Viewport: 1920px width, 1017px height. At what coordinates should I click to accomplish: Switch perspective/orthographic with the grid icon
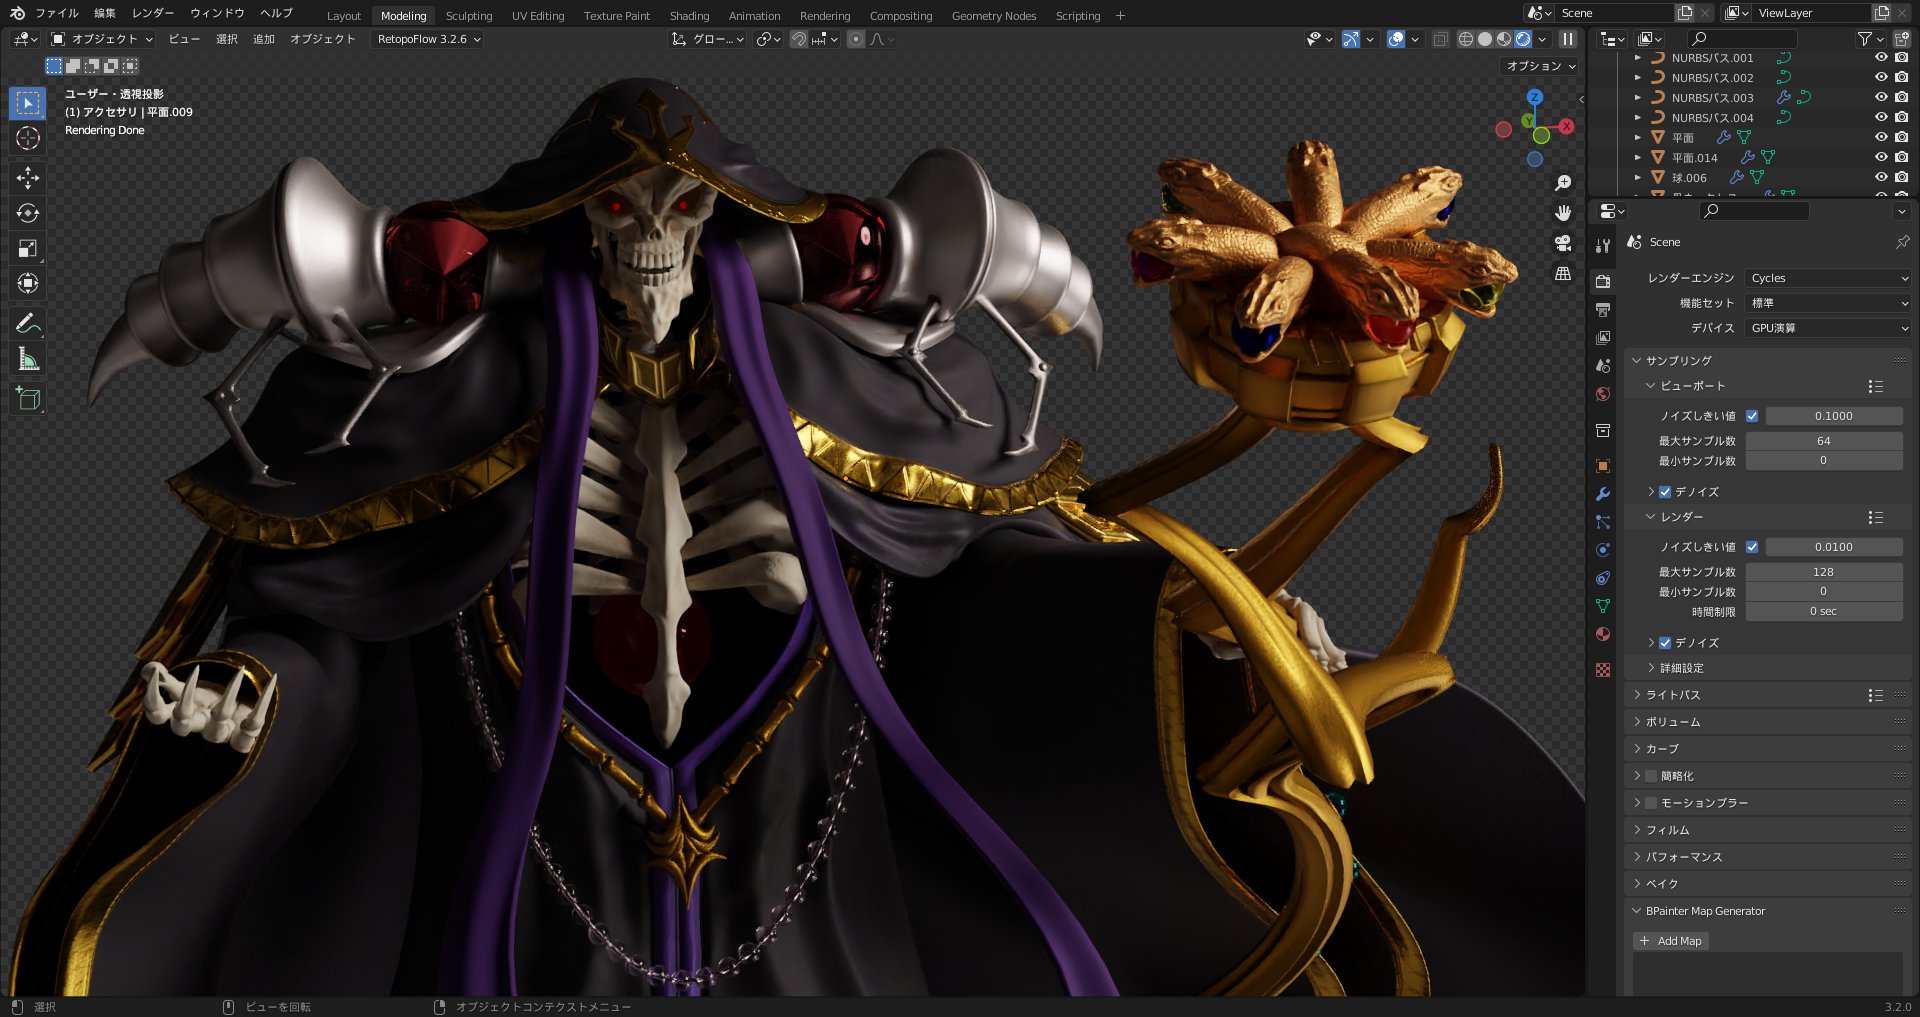1563,273
